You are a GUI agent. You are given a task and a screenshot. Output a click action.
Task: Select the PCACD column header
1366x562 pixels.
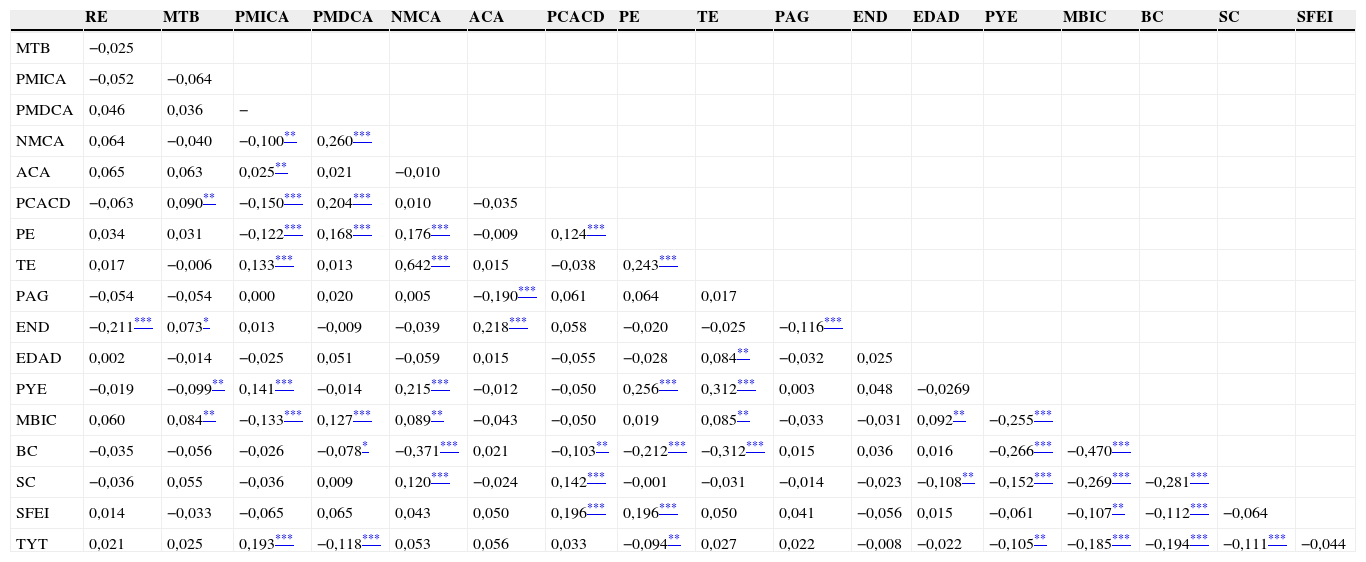575,17
